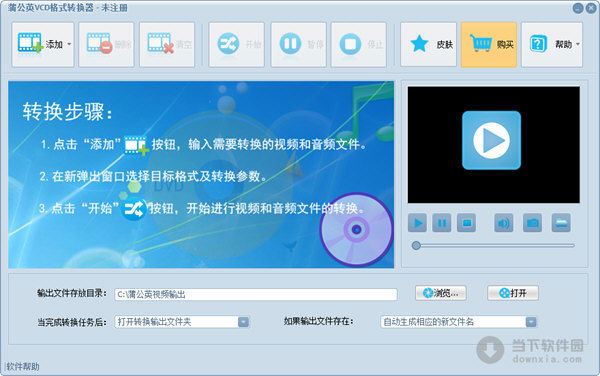Play video with preview play button
The width and height of the screenshot is (600, 376).
click(417, 223)
